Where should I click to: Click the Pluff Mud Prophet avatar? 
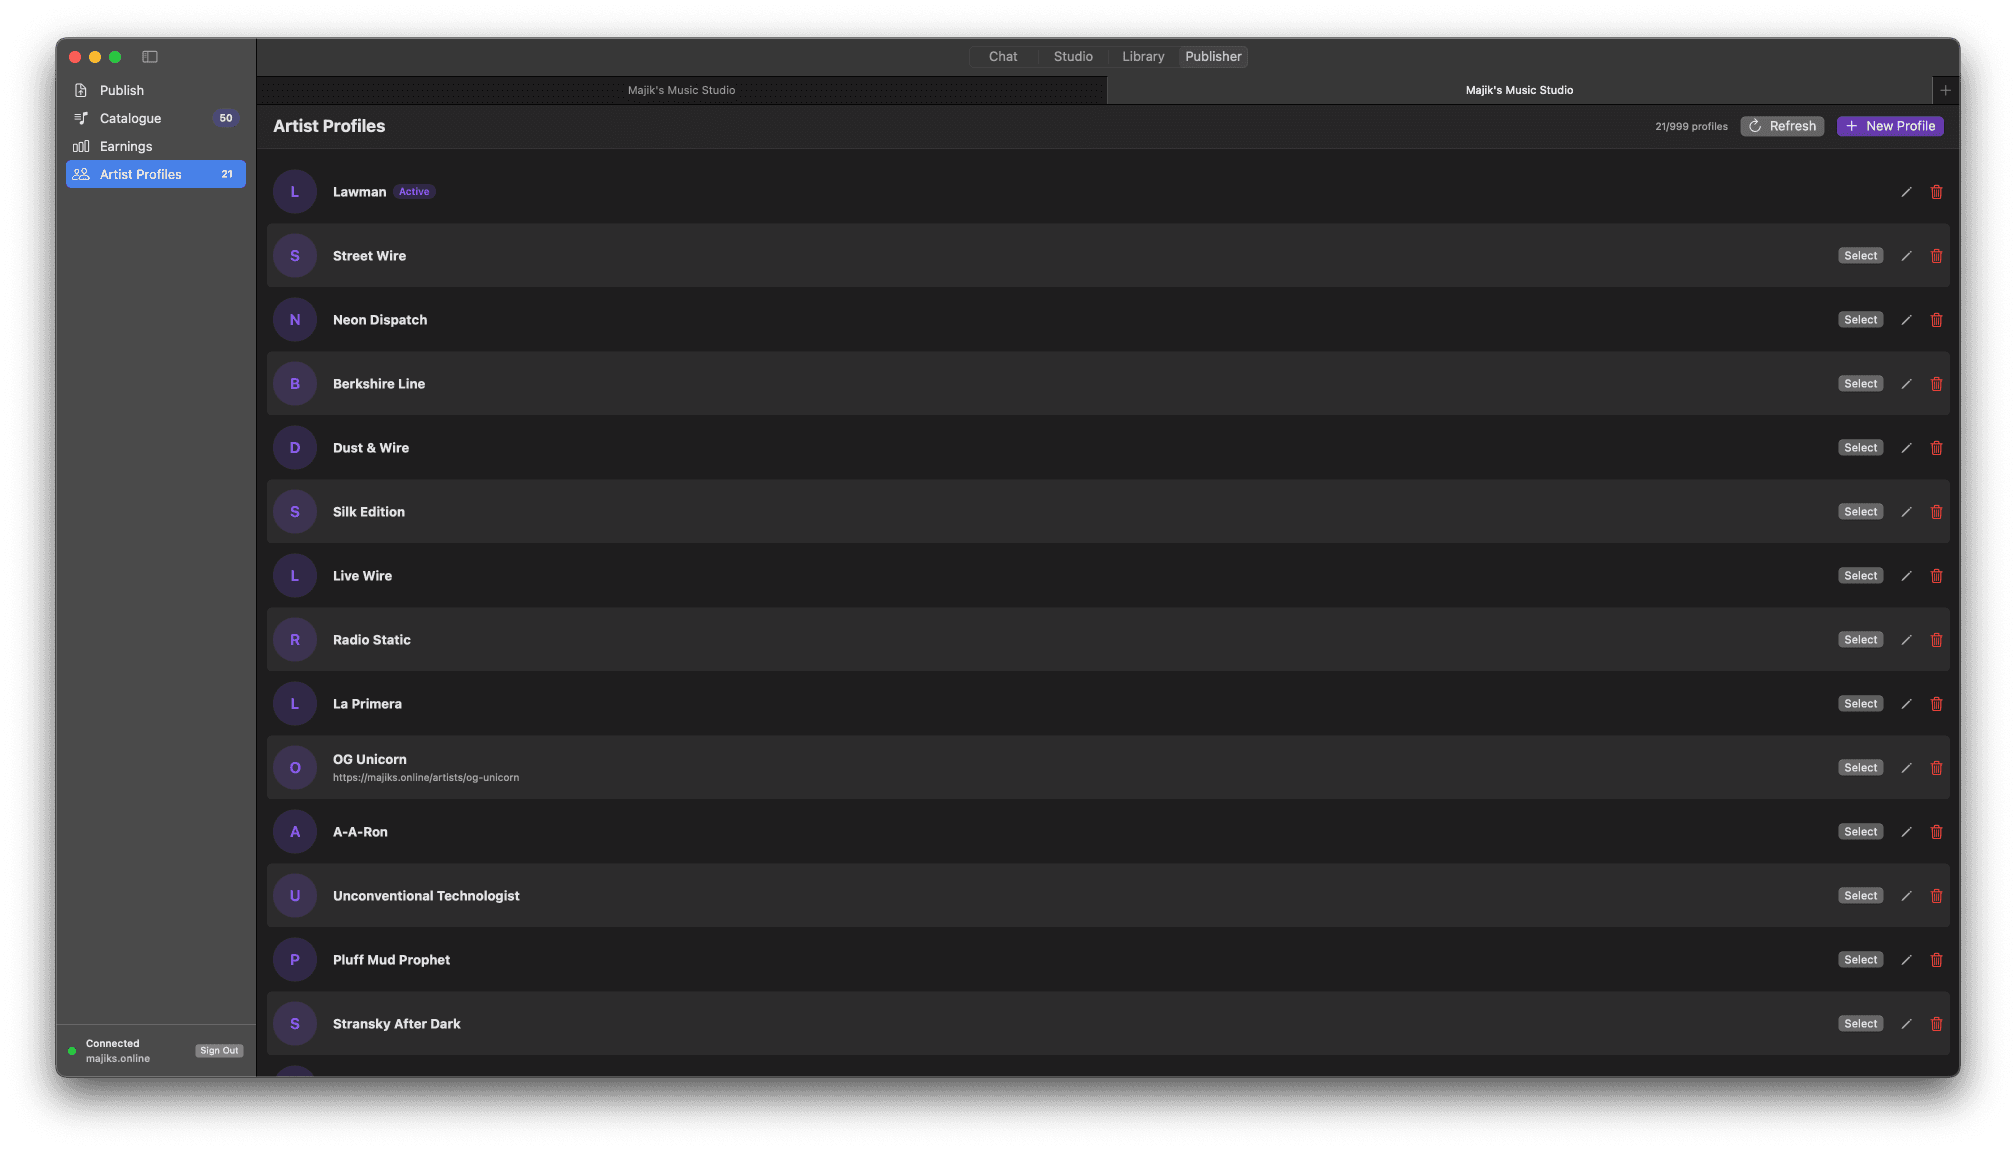tap(295, 960)
